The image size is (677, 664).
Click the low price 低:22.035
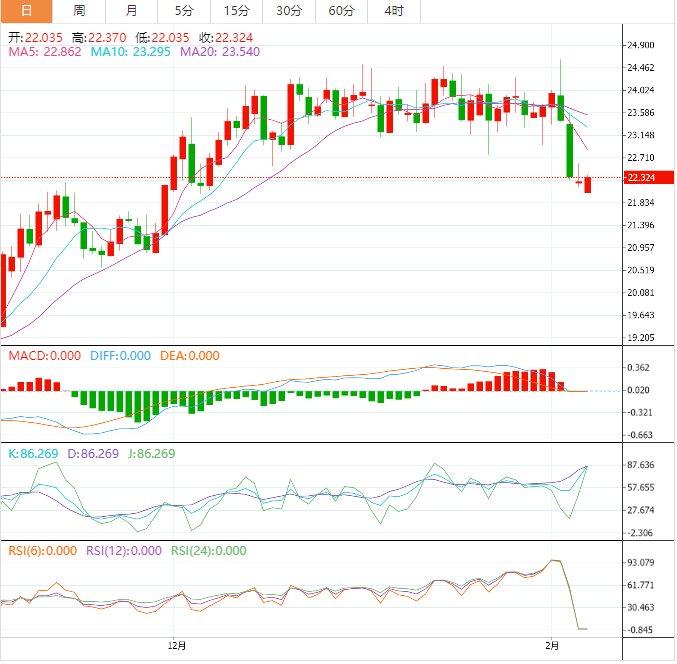click(162, 38)
